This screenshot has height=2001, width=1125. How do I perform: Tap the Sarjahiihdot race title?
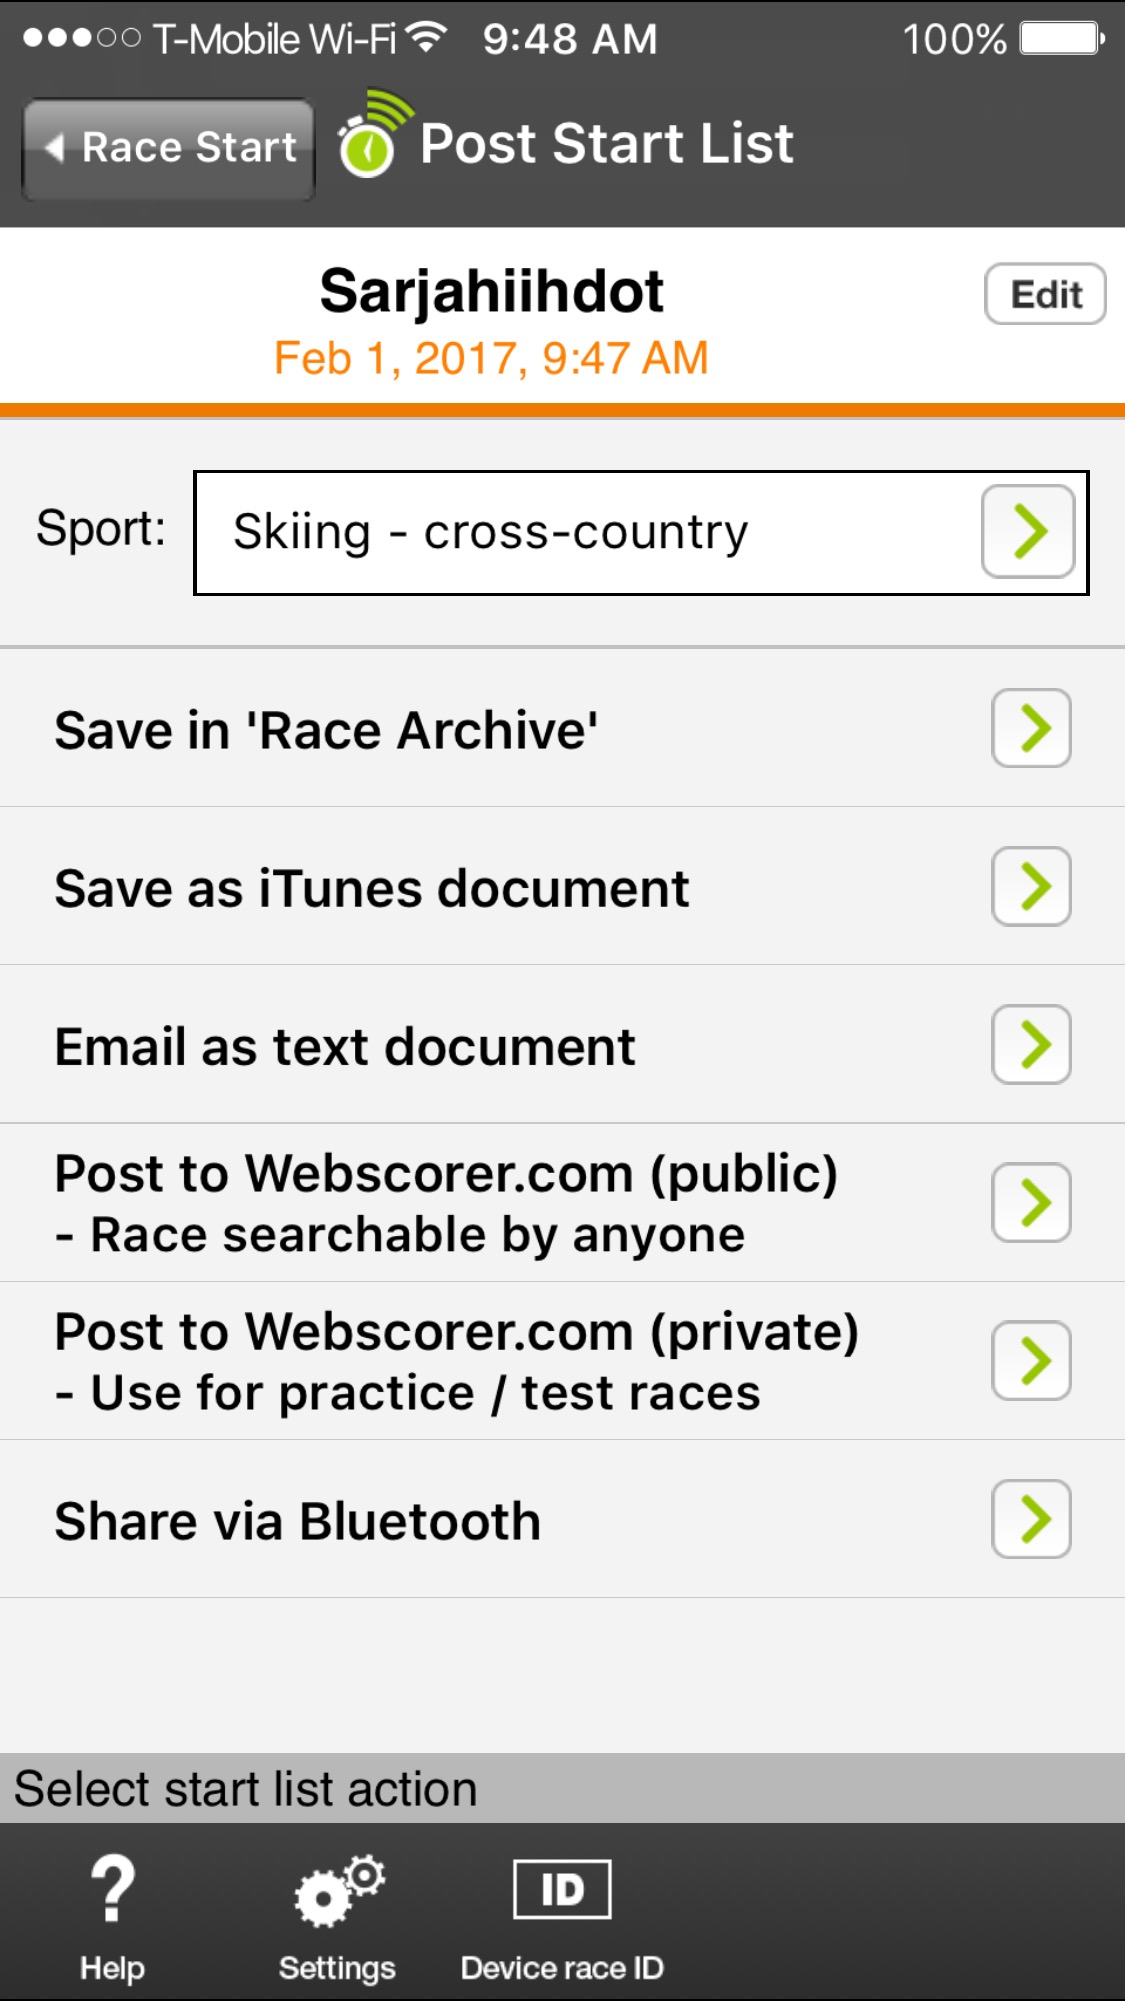(491, 291)
